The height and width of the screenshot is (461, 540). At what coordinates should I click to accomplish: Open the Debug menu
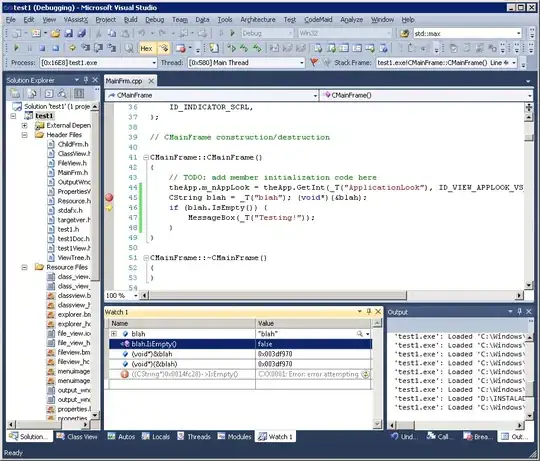tap(154, 20)
